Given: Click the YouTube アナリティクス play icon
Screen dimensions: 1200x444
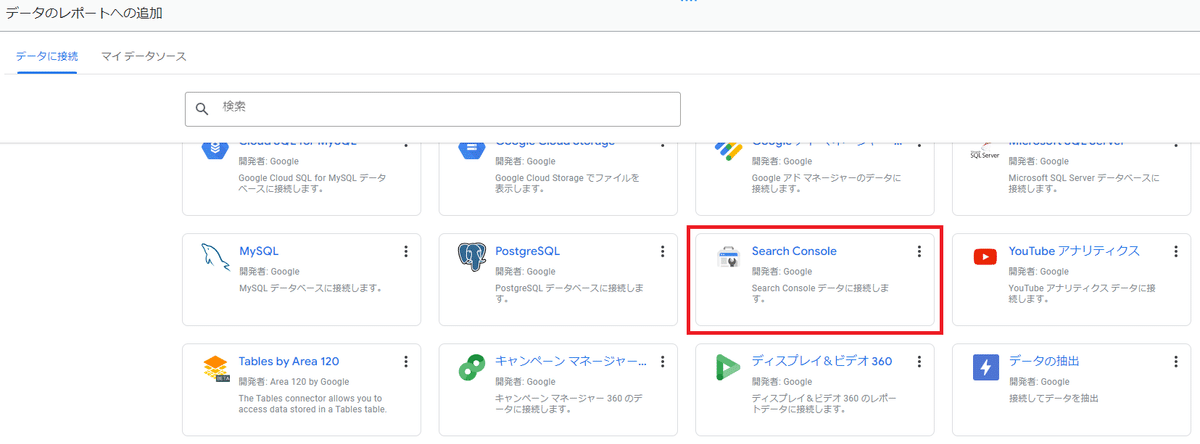Looking at the screenshot, I should pyautogui.click(x=985, y=258).
